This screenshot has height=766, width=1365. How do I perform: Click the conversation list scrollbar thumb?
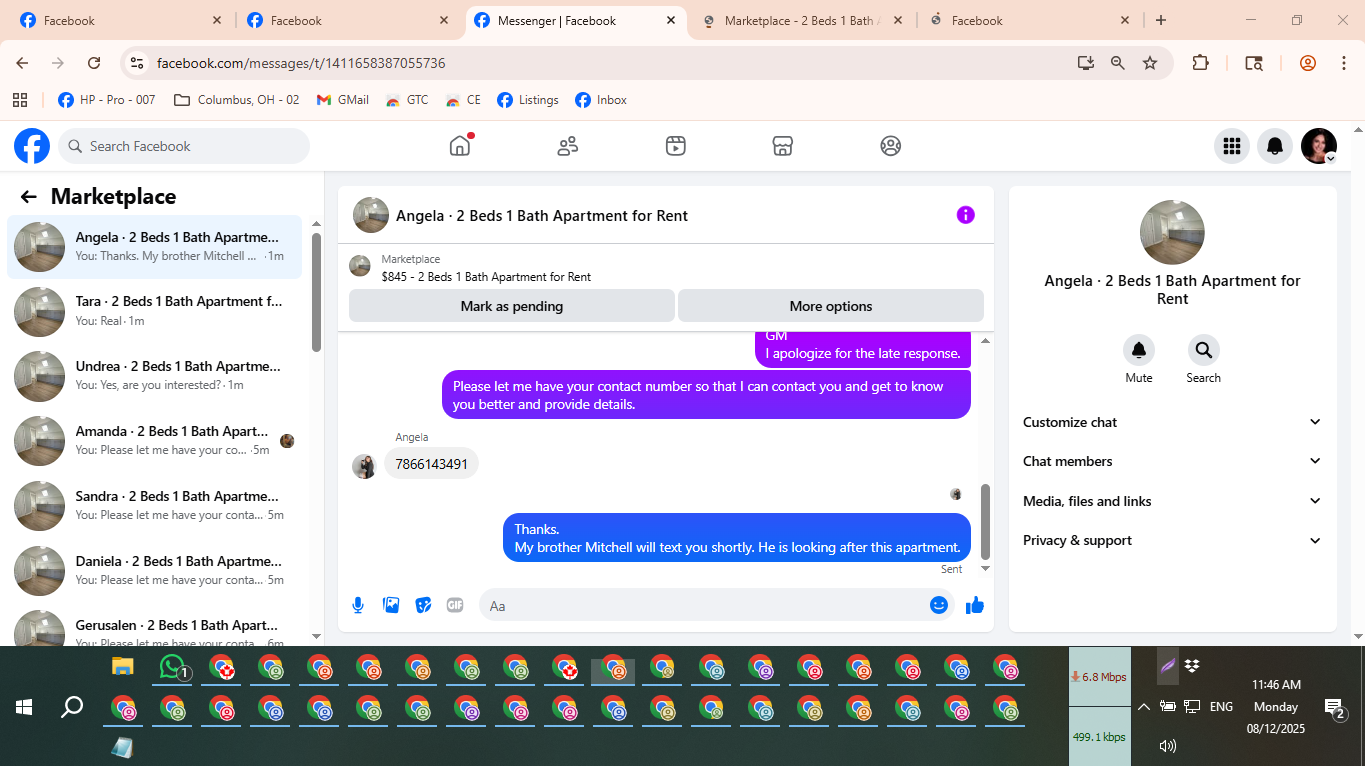pos(316,292)
